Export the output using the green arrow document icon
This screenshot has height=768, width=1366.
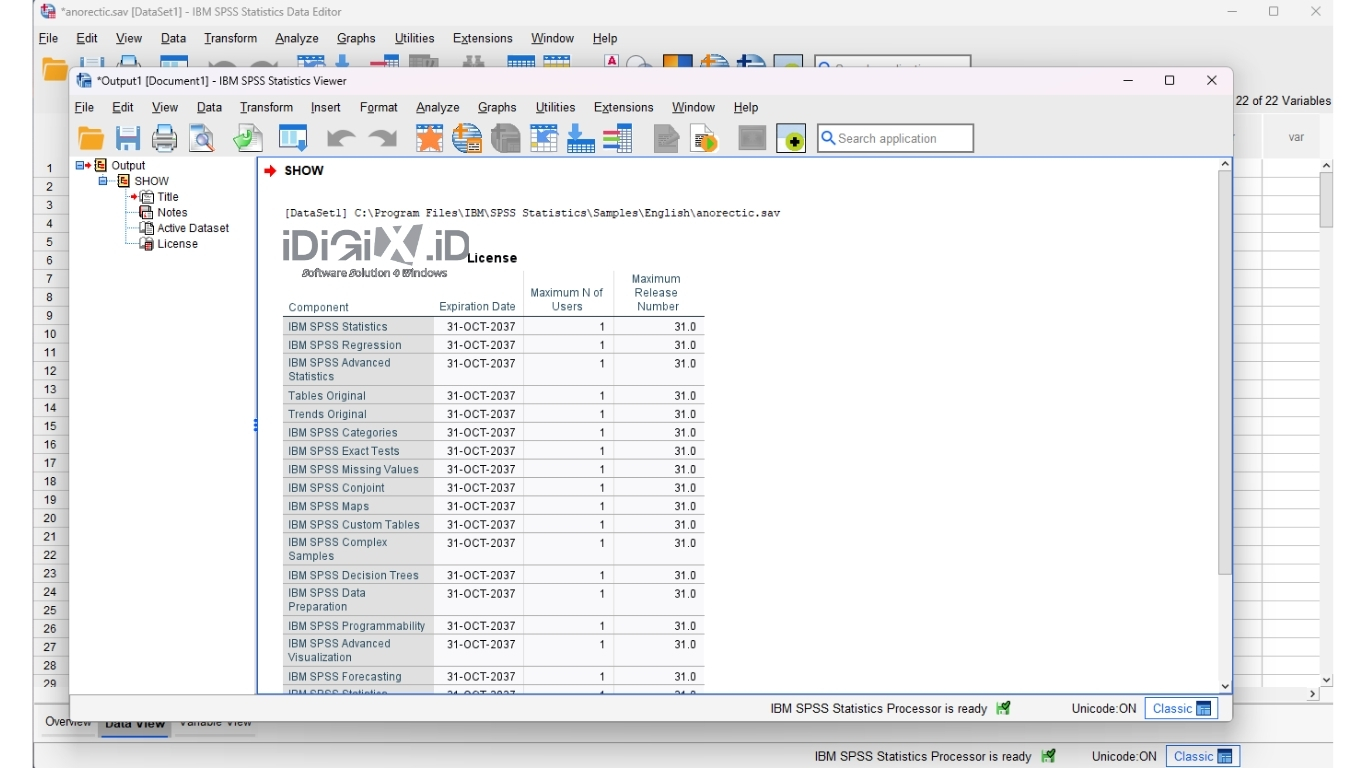(x=247, y=139)
